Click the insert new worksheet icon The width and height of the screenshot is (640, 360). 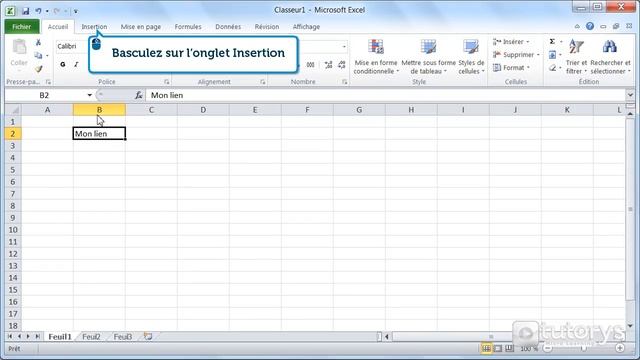(148, 337)
